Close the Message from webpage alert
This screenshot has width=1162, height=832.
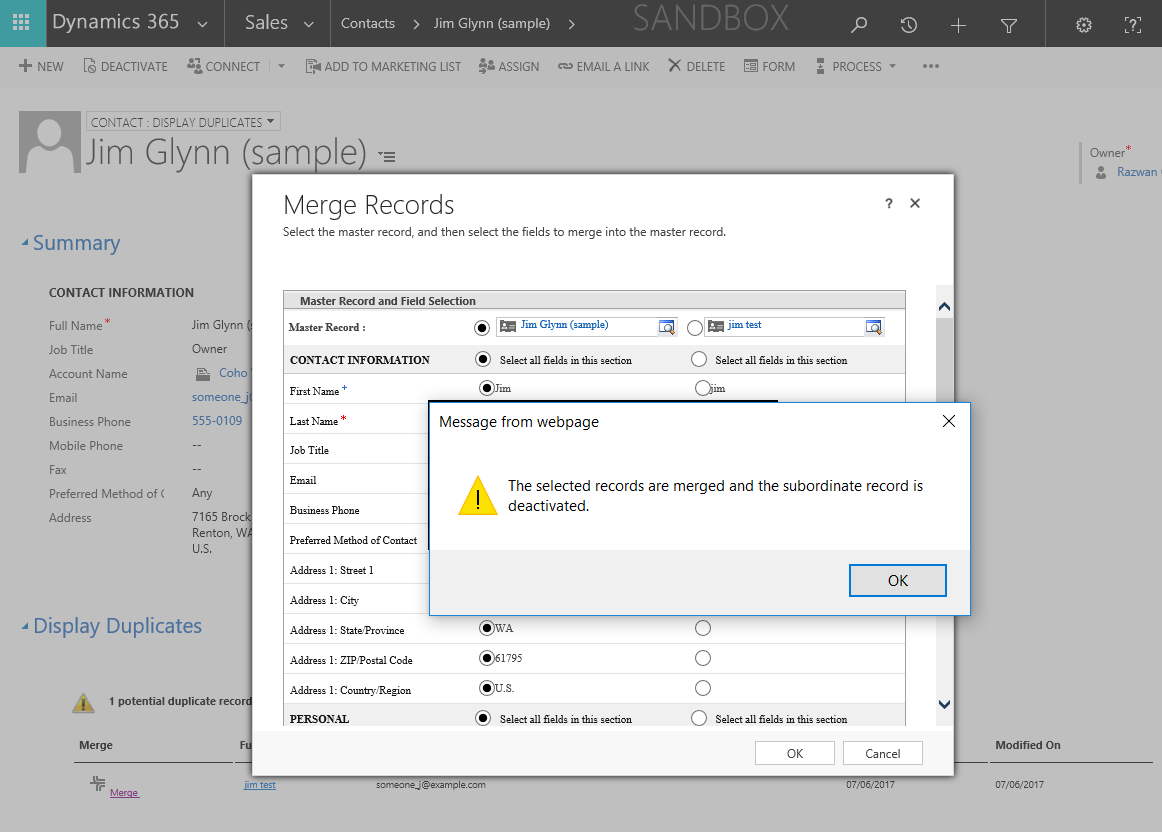[x=949, y=421]
